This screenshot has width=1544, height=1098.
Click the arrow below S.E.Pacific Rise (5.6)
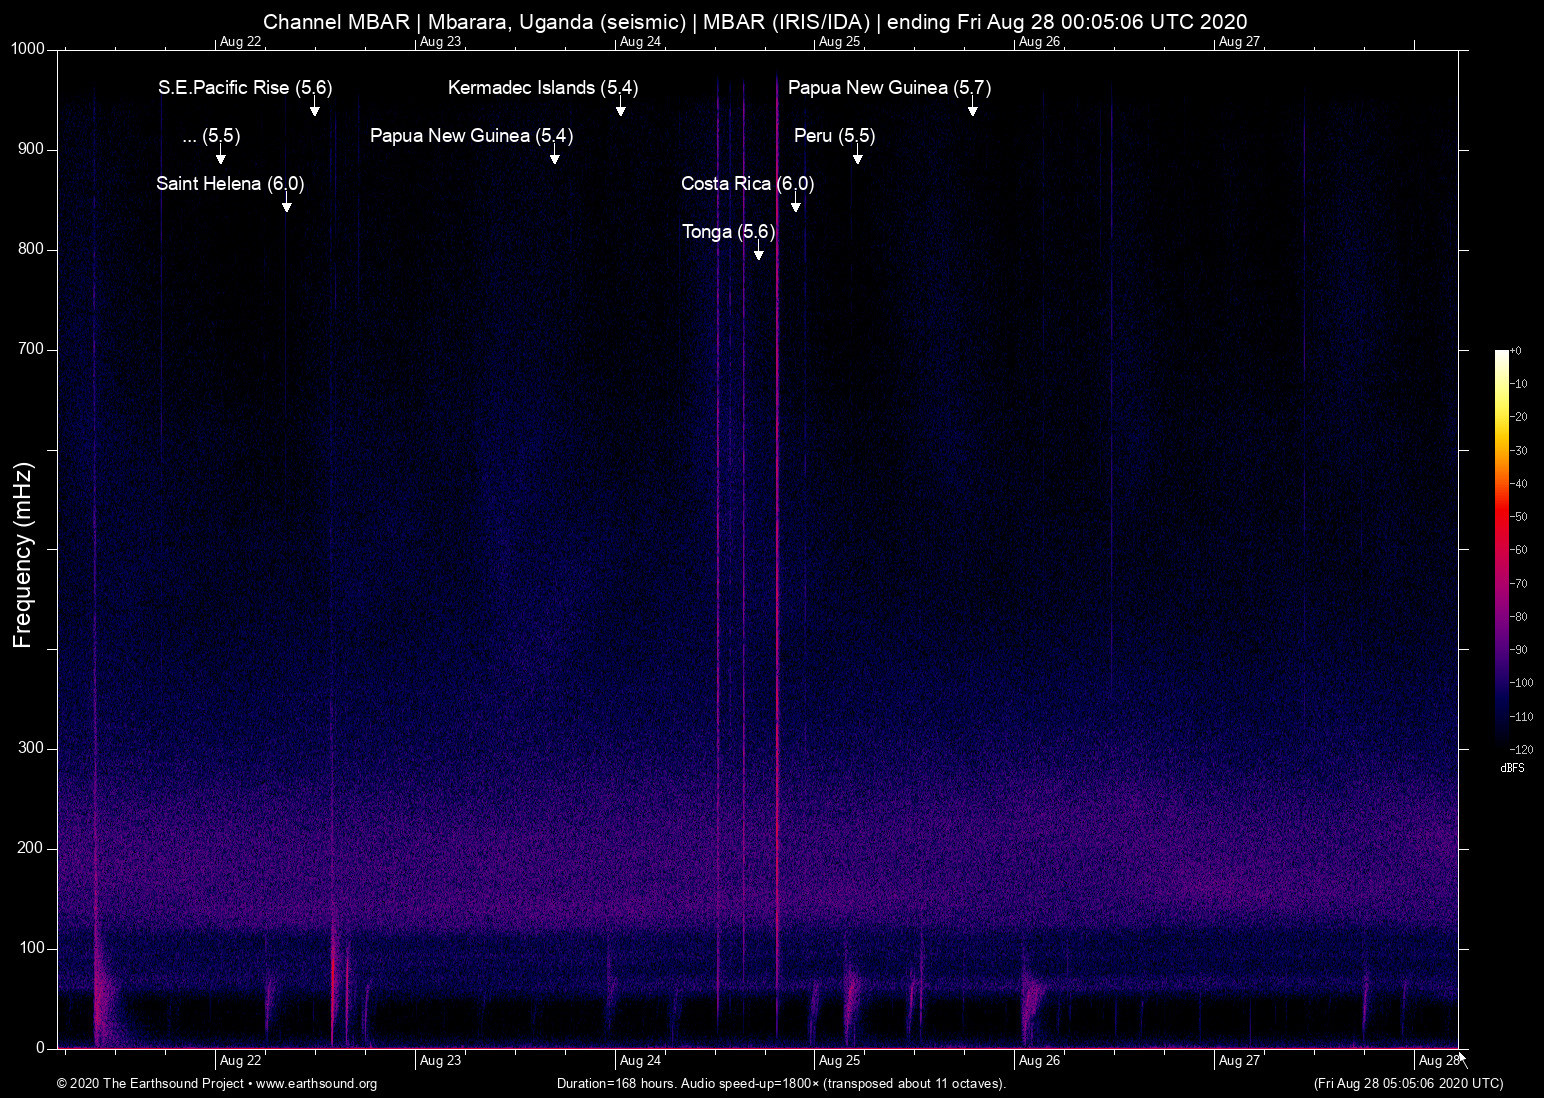click(314, 108)
